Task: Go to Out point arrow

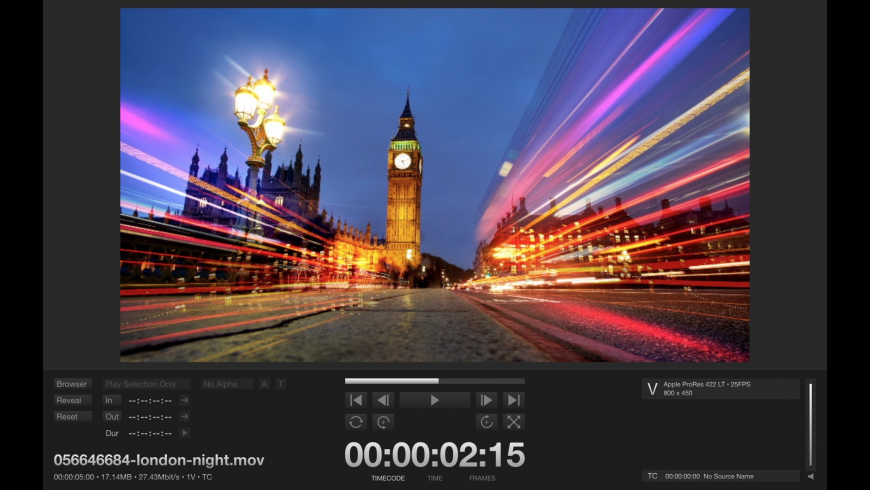Action: pos(184,417)
